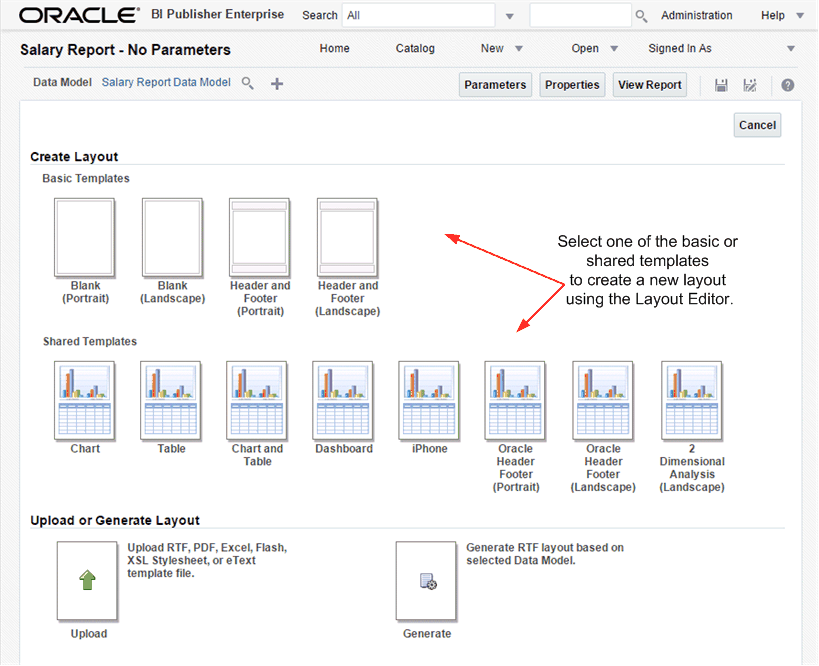This screenshot has height=666, width=819.
Task: Select 2 Dimensional Analysis (Landscape) template
Action: pyautogui.click(x=692, y=401)
